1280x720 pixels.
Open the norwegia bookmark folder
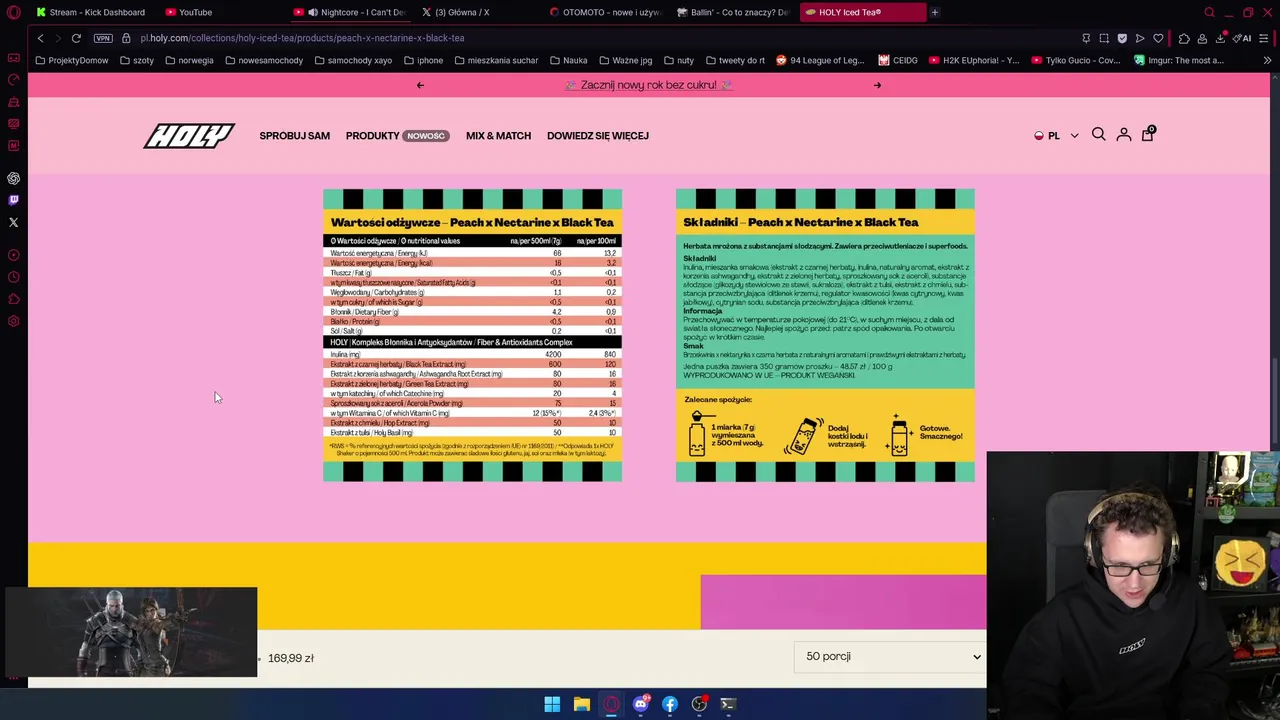189,60
